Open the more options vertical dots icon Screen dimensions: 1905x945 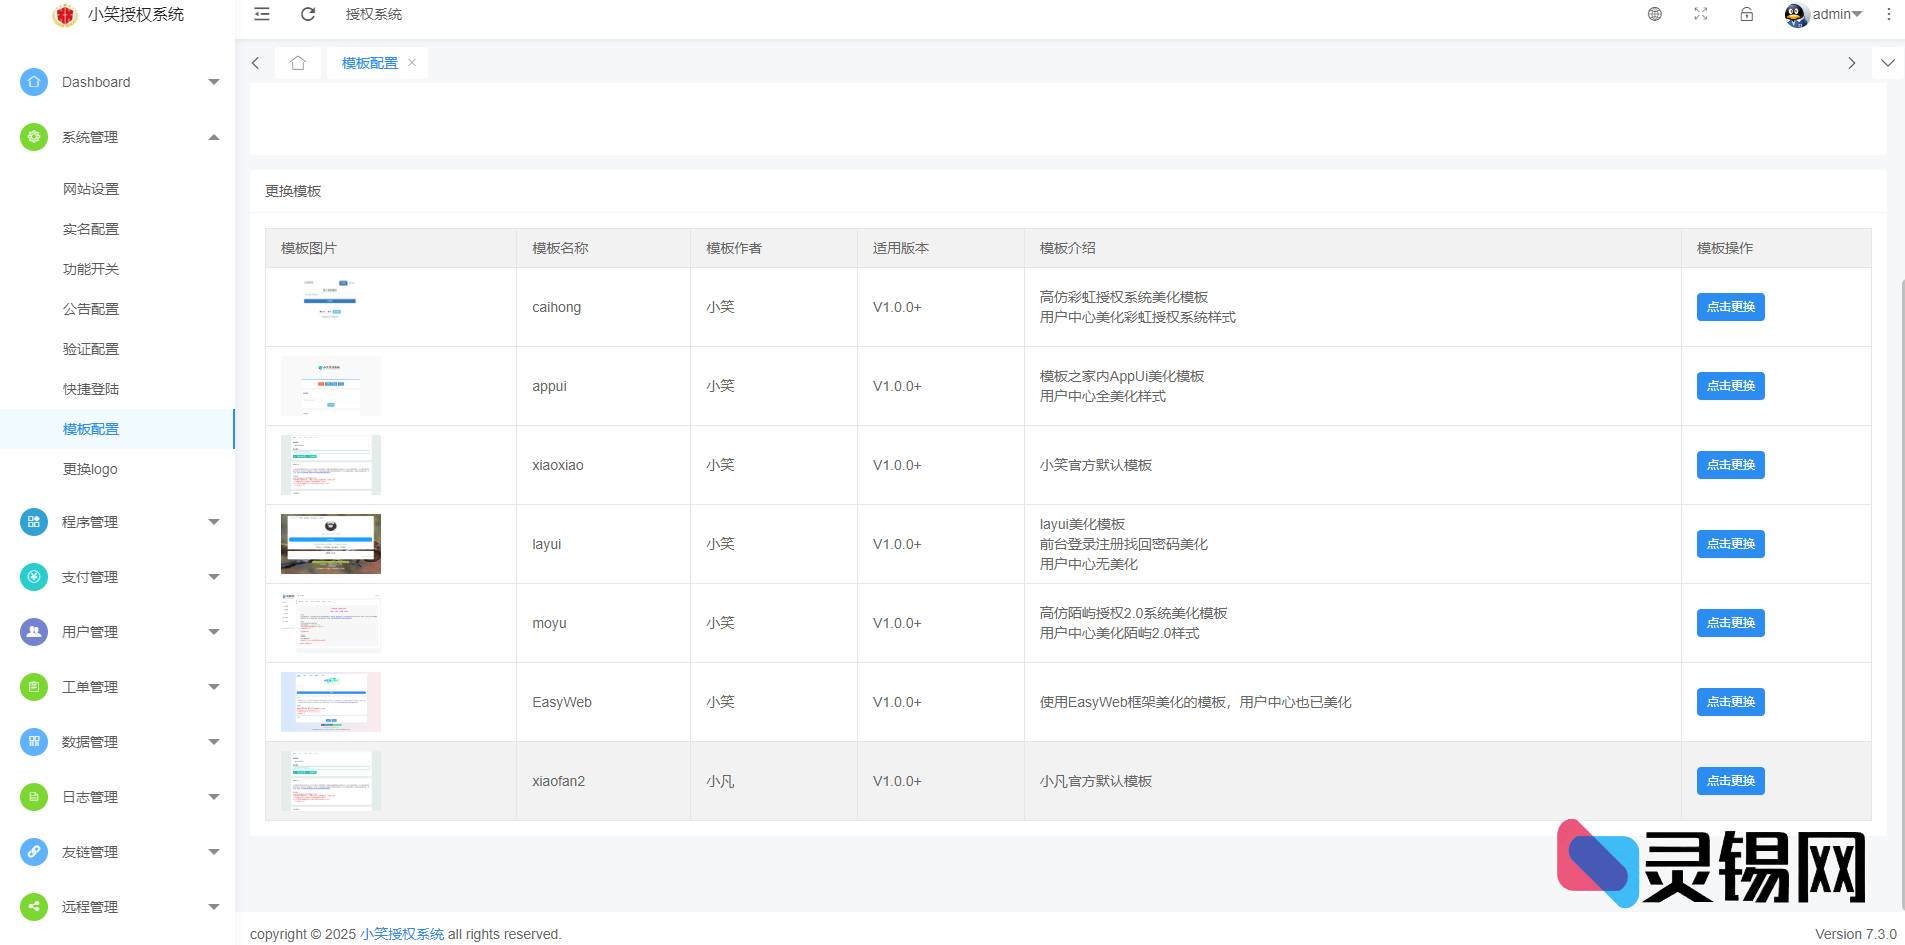1888,14
